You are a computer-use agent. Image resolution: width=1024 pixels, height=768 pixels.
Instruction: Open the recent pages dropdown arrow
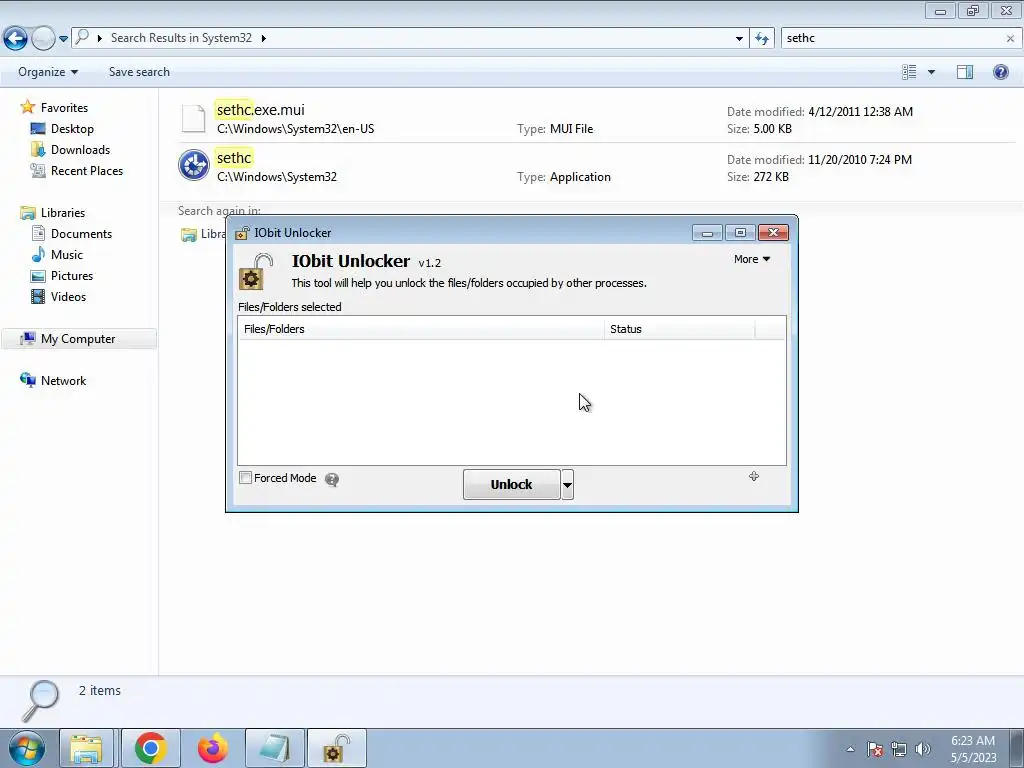point(63,39)
